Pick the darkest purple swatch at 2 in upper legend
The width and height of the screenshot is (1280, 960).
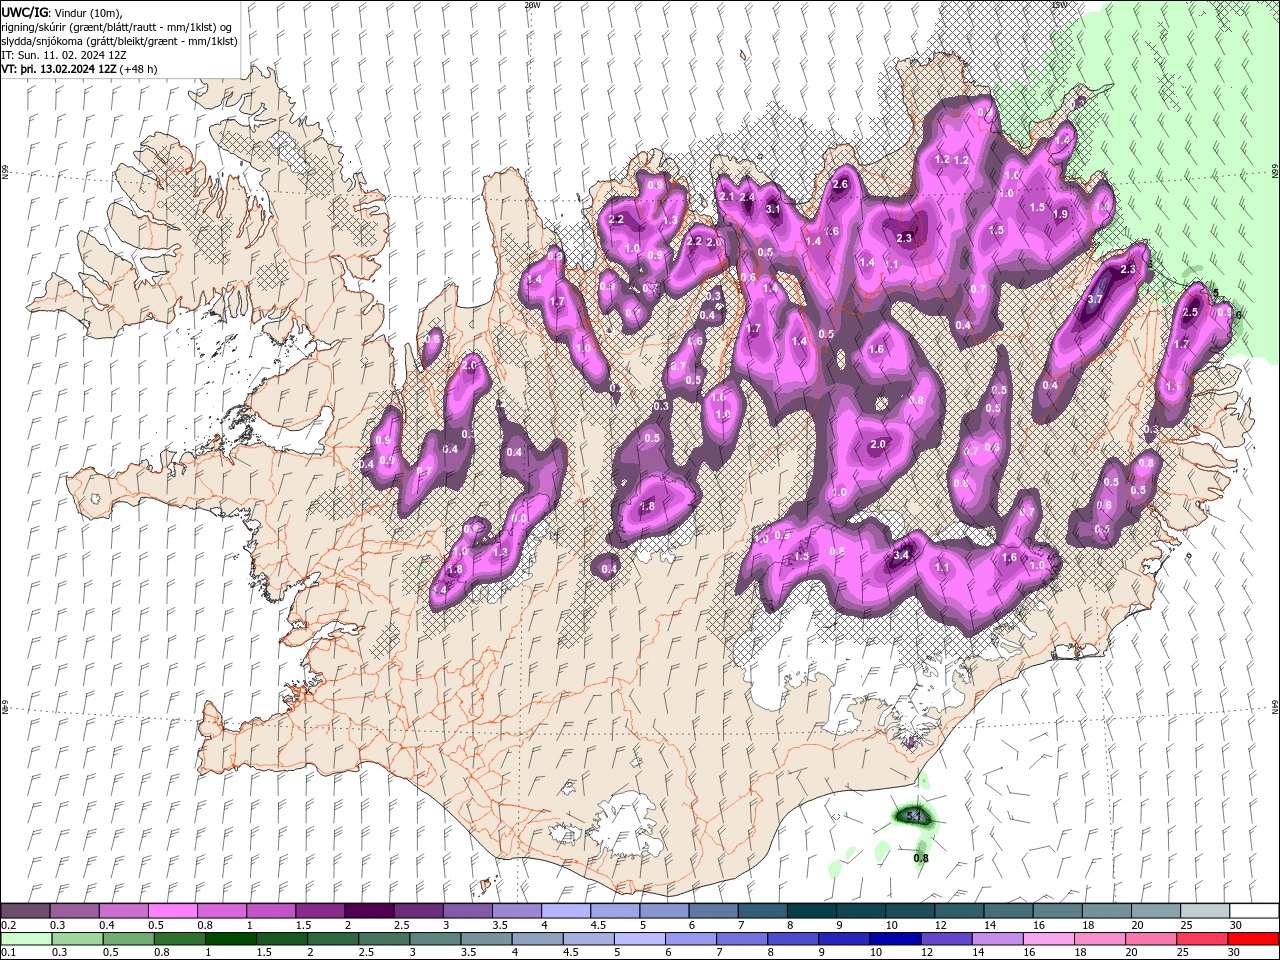point(368,911)
